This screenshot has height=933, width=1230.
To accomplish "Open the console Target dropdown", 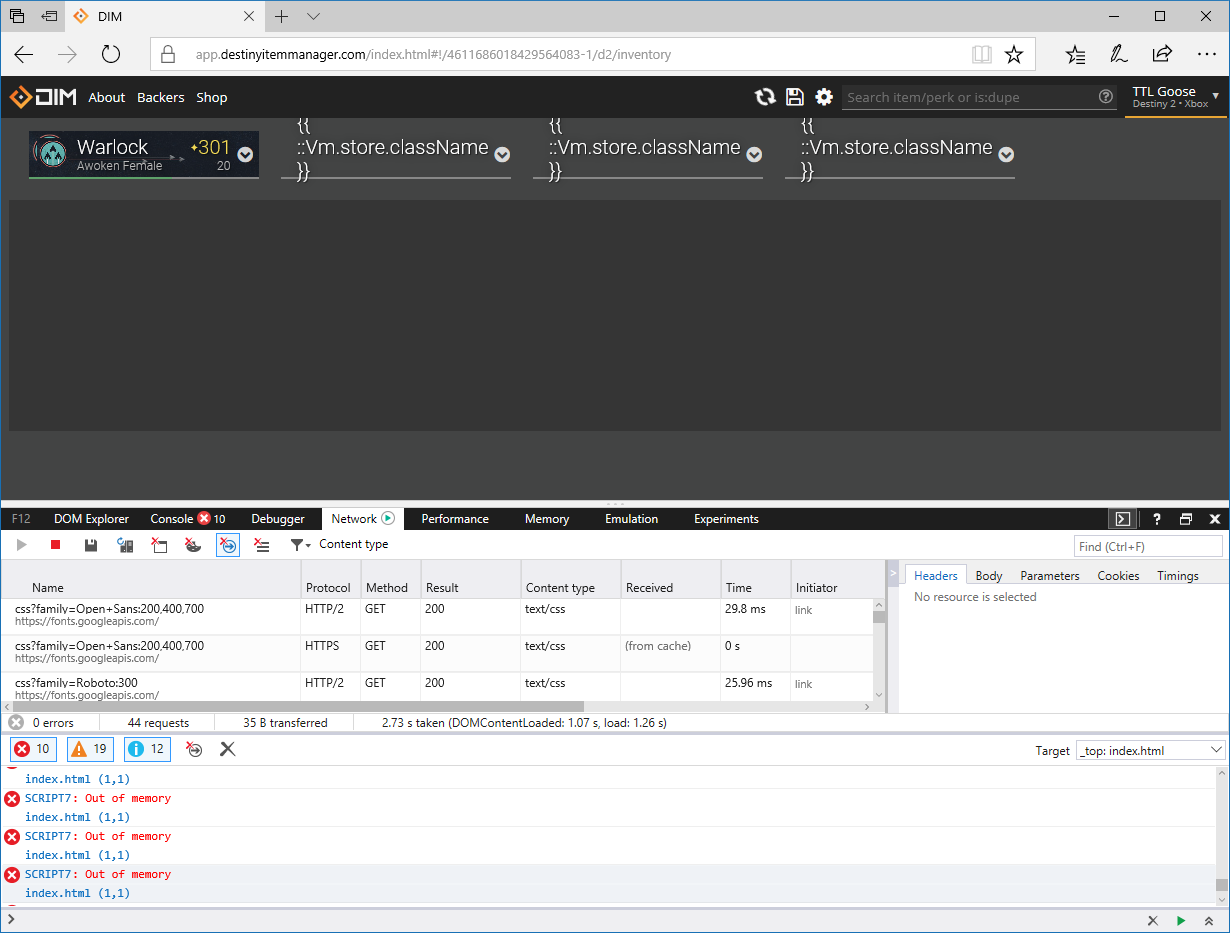I will [x=1150, y=750].
